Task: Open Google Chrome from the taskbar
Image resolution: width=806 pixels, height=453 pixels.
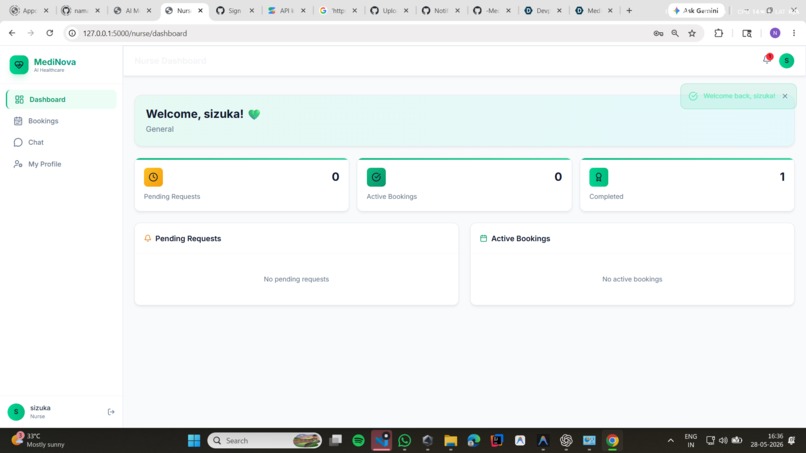Action: click(x=612, y=441)
